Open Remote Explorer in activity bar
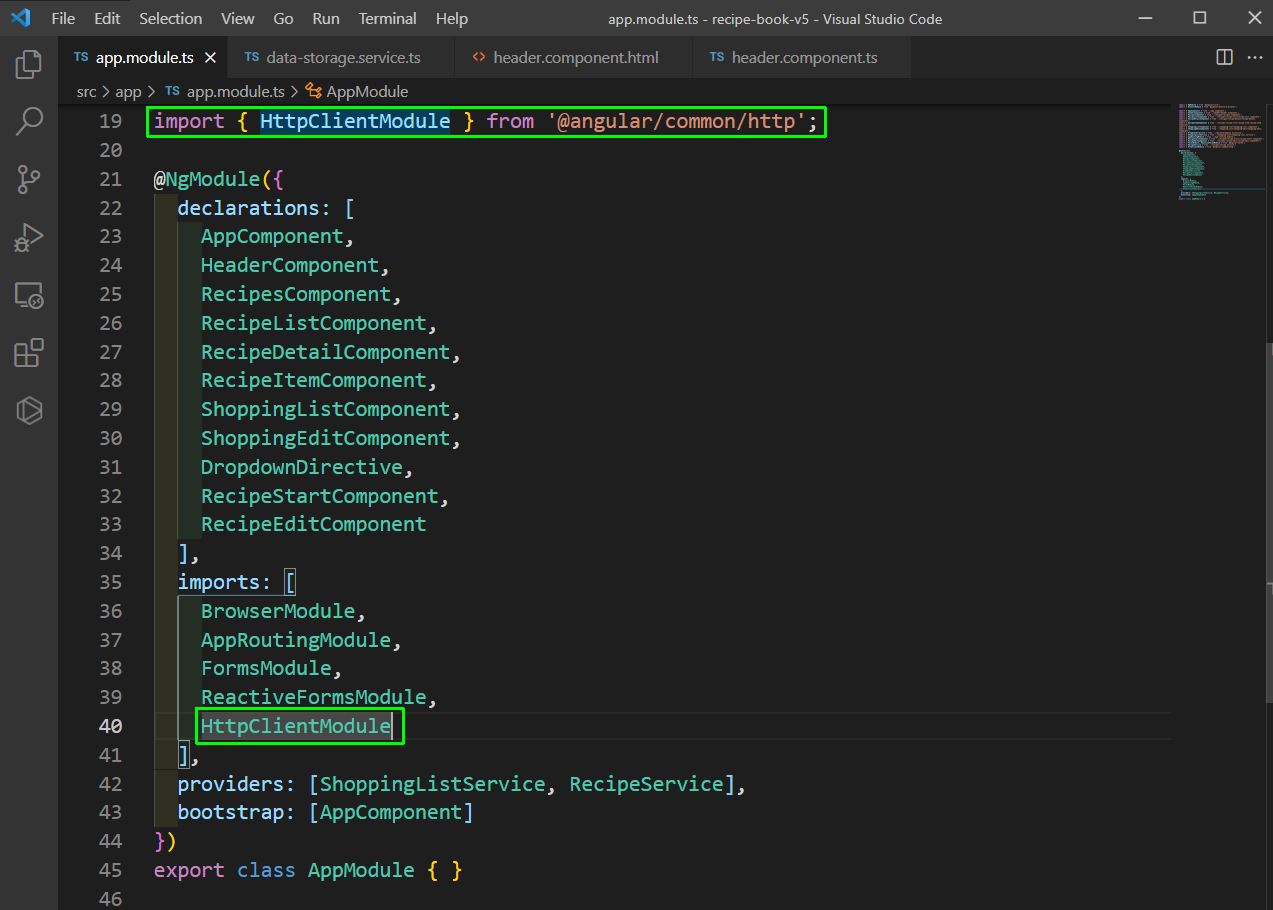The image size is (1273, 910). tap(29, 295)
